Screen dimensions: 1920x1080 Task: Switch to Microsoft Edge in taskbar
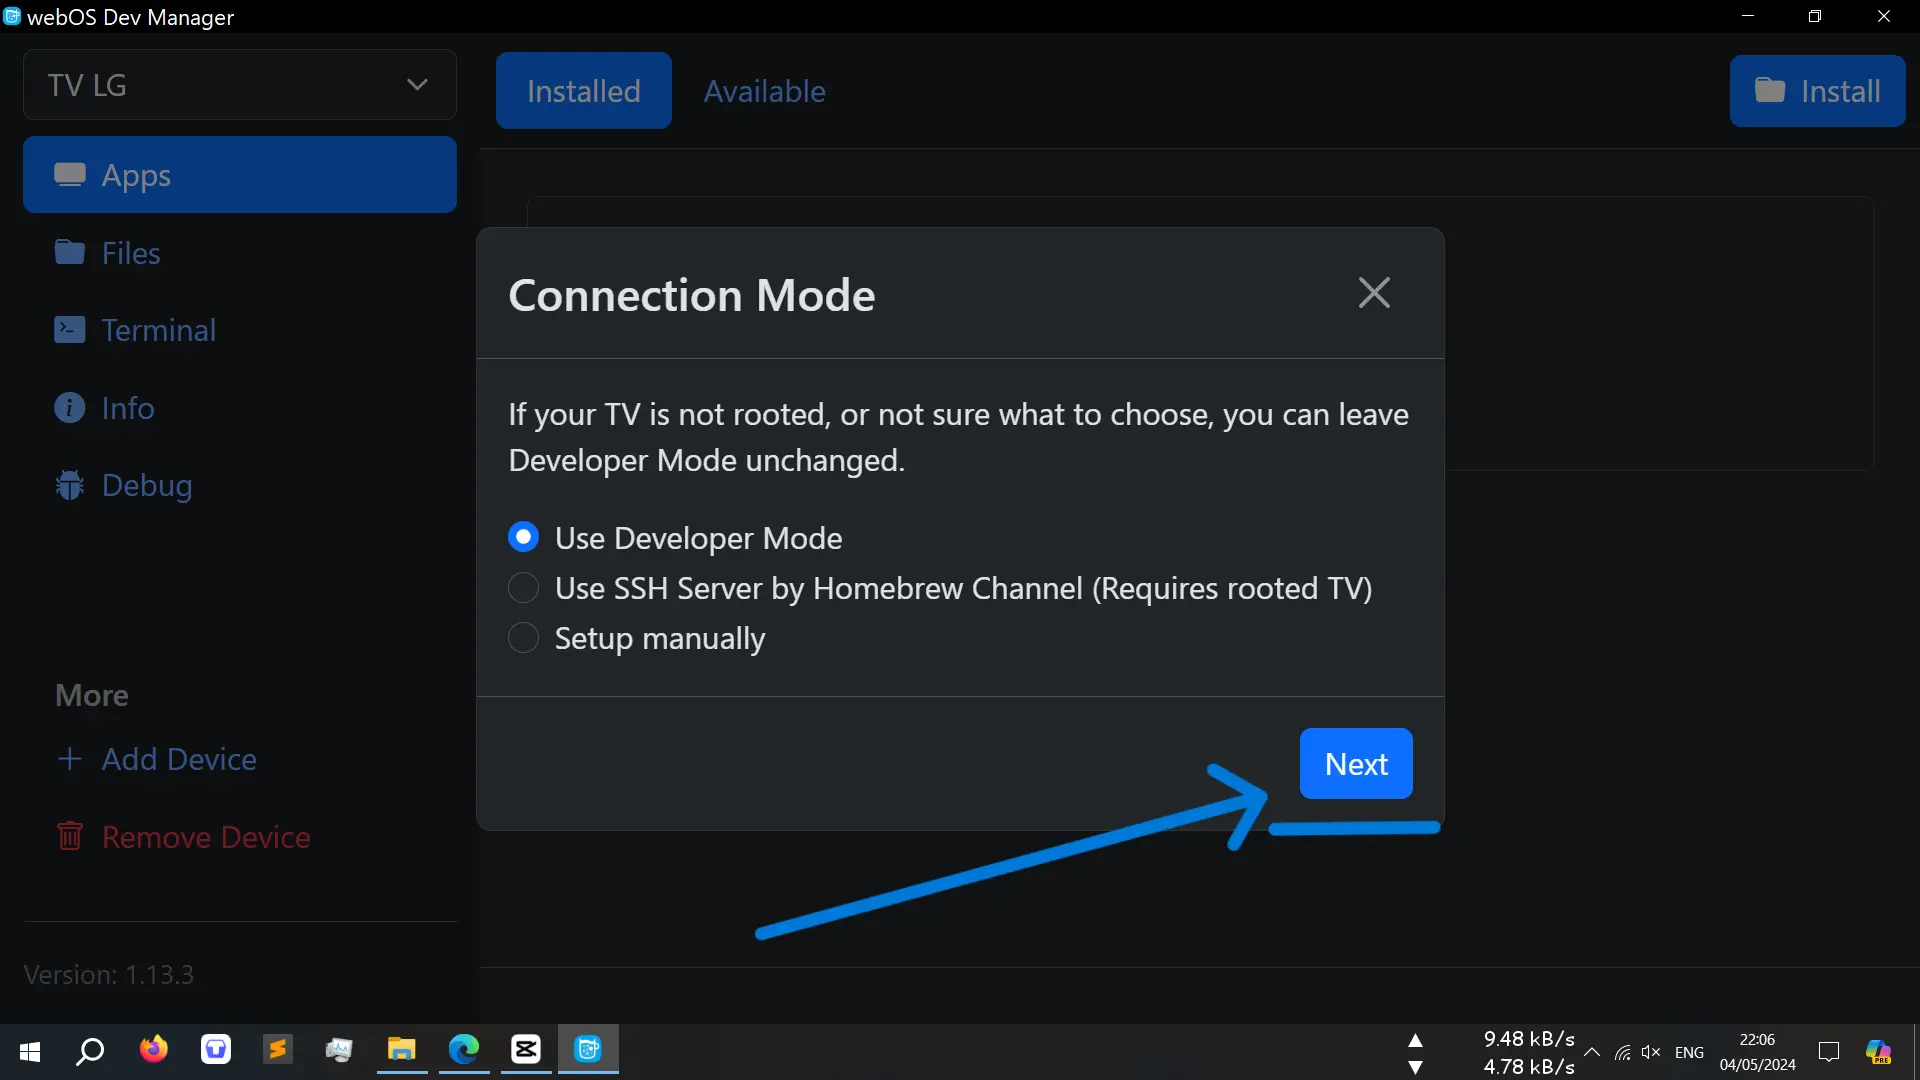click(x=463, y=1049)
